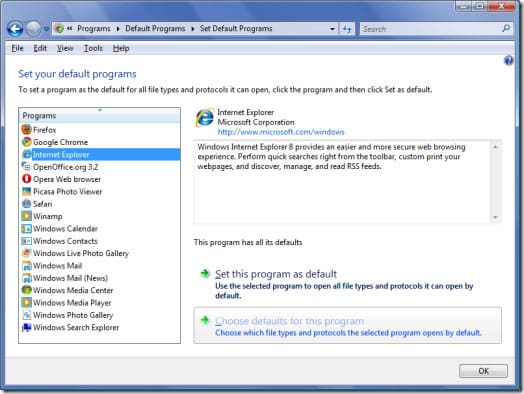Expand the arrow after Programs breadcrumb
524x394 pixels.
pyautogui.click(x=118, y=29)
